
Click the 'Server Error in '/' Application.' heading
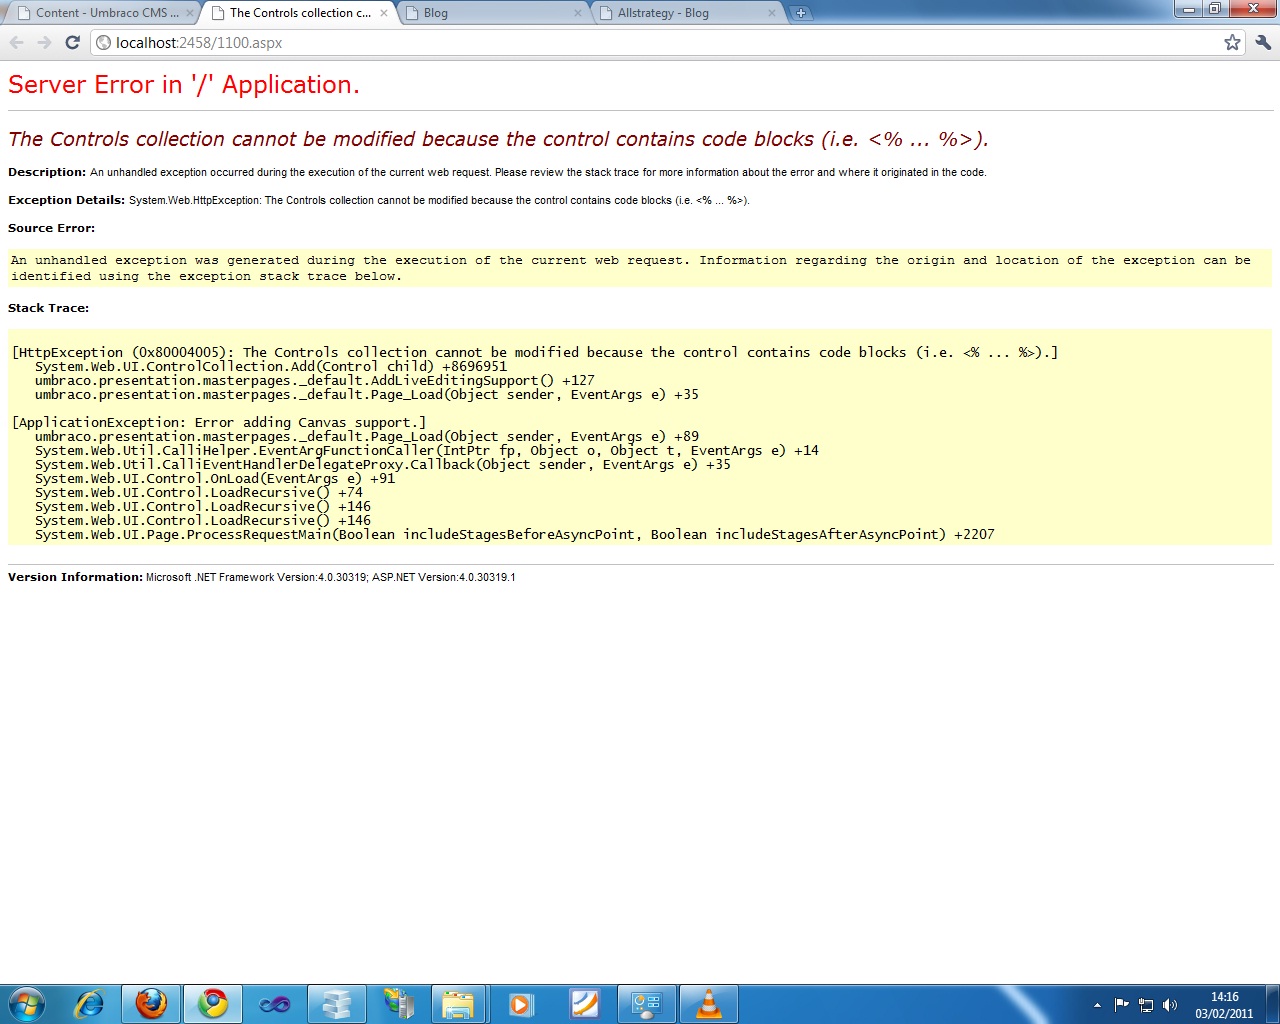point(184,85)
